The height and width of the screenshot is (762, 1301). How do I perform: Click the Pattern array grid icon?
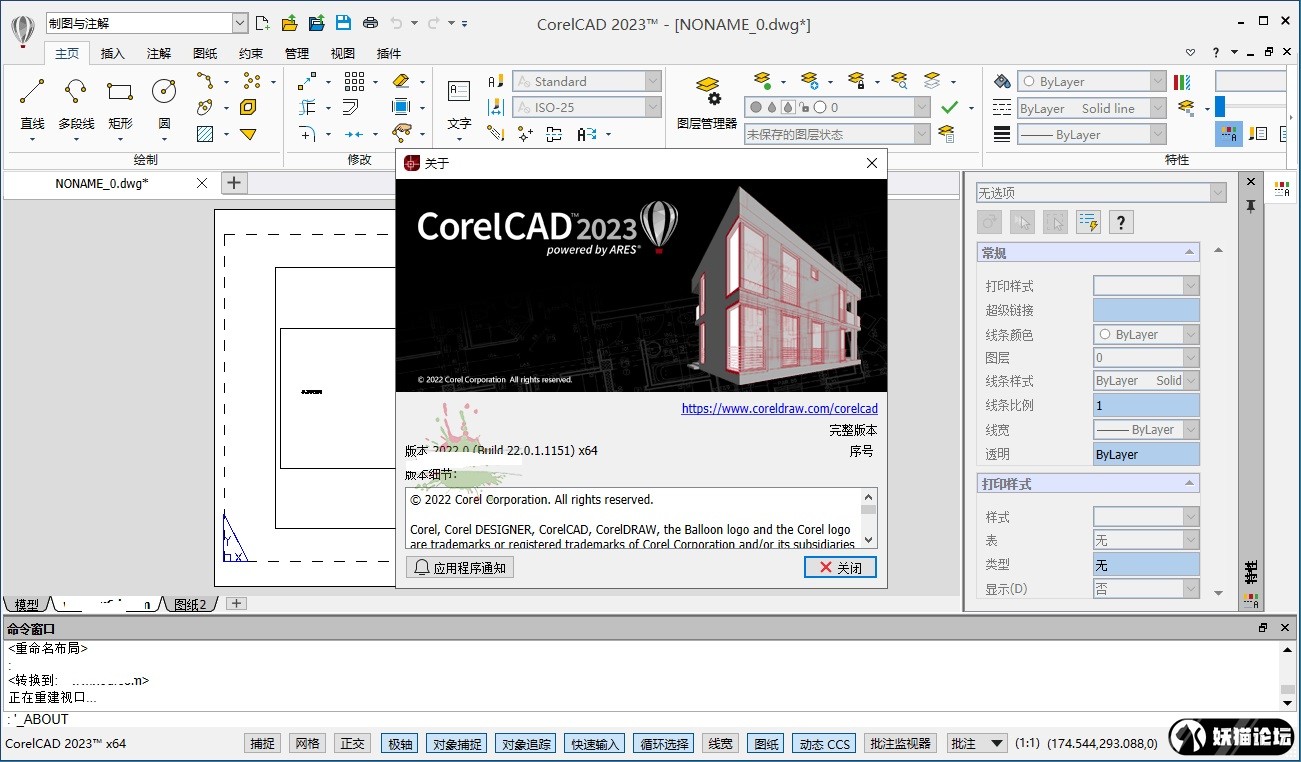(x=354, y=81)
